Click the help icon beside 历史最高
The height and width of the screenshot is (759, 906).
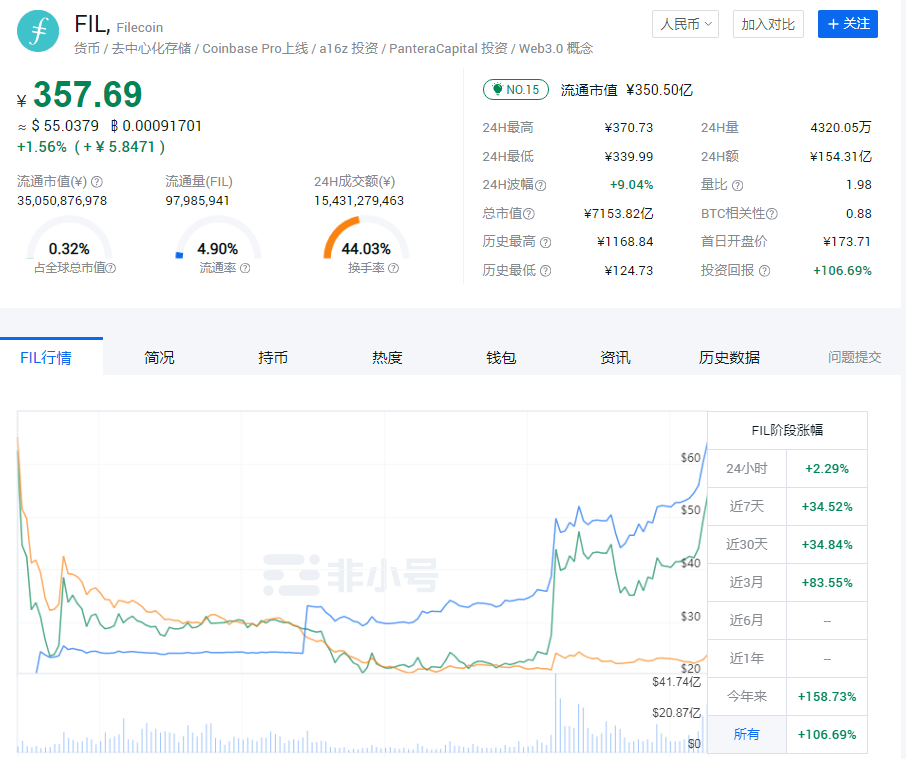coord(545,242)
